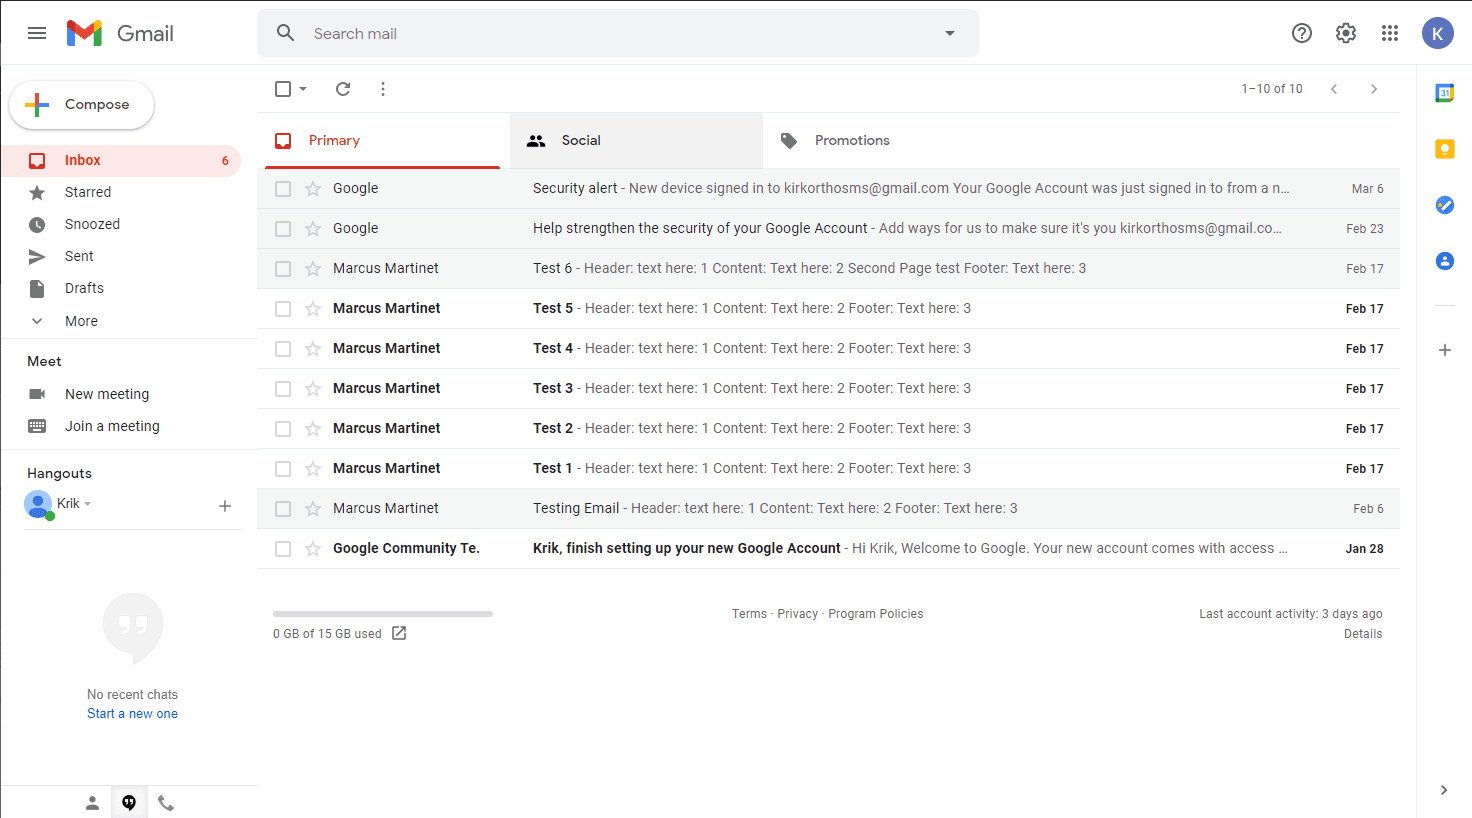Open Google Calendar in side panel
1472x818 pixels.
pyautogui.click(x=1444, y=93)
